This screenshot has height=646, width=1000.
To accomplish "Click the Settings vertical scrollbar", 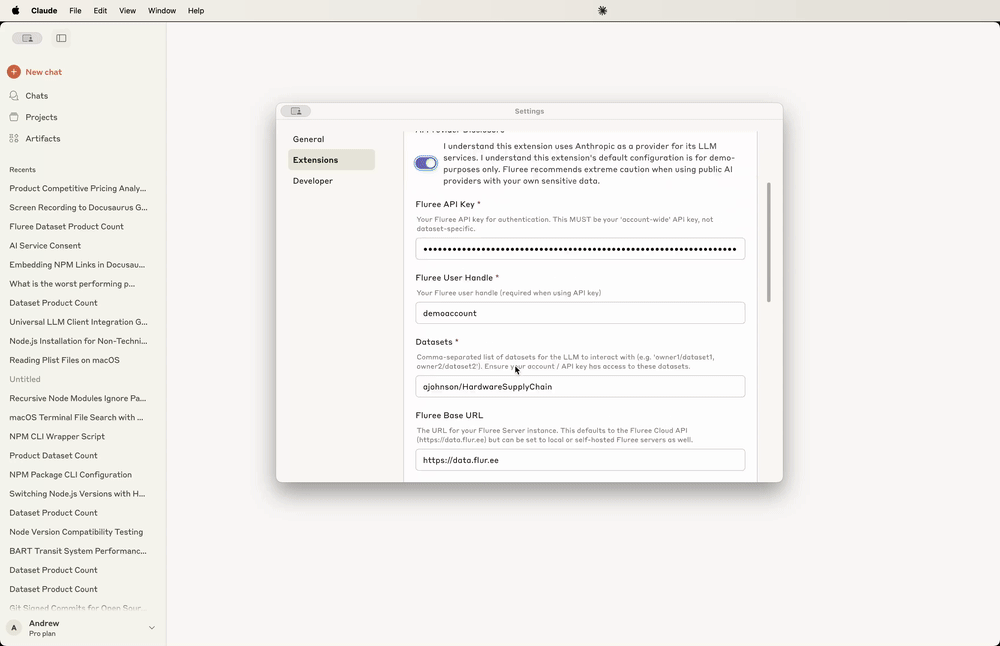I will (768, 242).
